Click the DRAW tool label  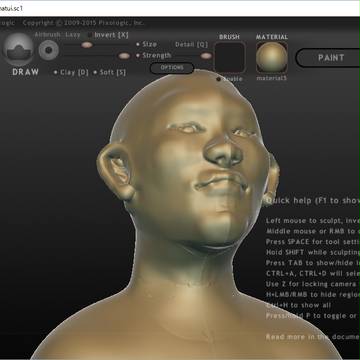26,72
